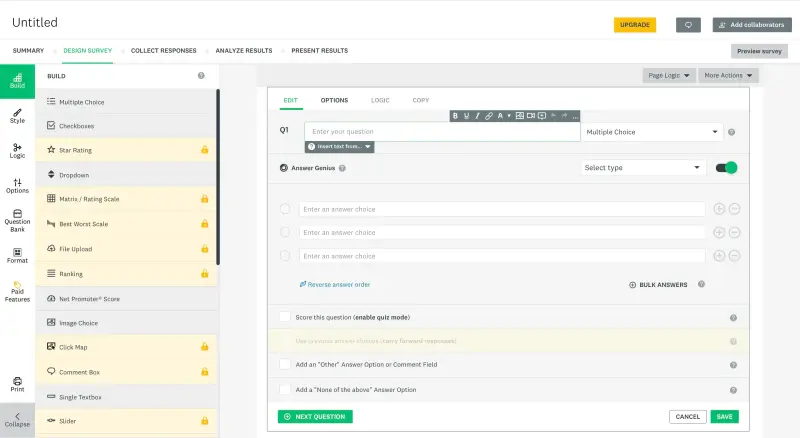800x438 pixels.
Task: Click the Cancel button
Action: [688, 417]
